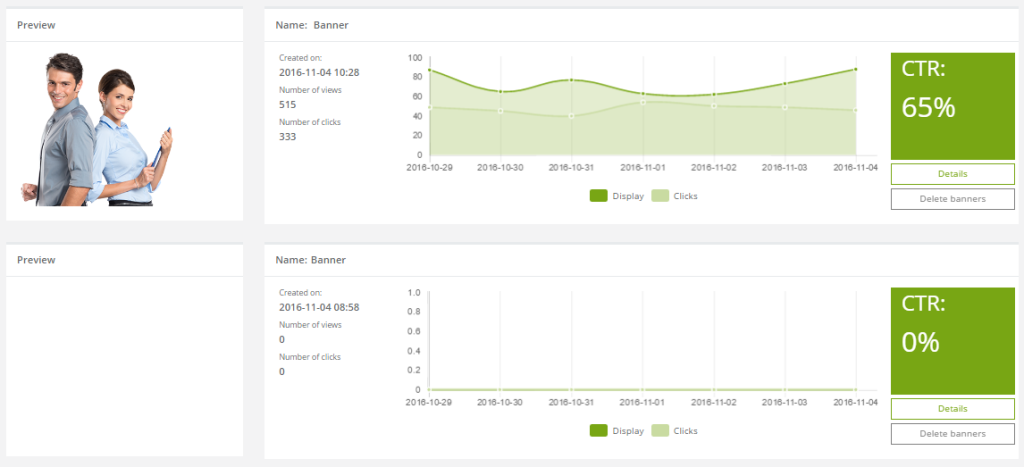
Task: Click 2016-11-01 axis label in second chart
Action: coord(643,402)
